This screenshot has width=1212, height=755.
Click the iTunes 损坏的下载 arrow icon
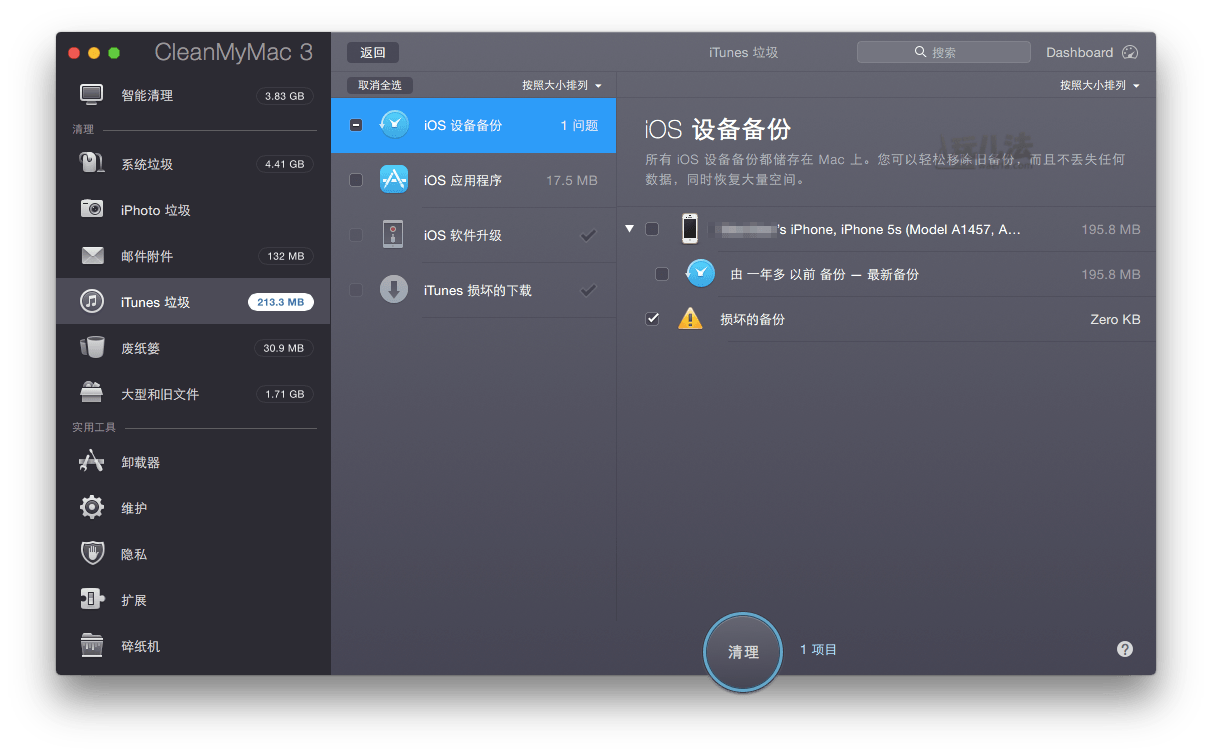tap(394, 289)
